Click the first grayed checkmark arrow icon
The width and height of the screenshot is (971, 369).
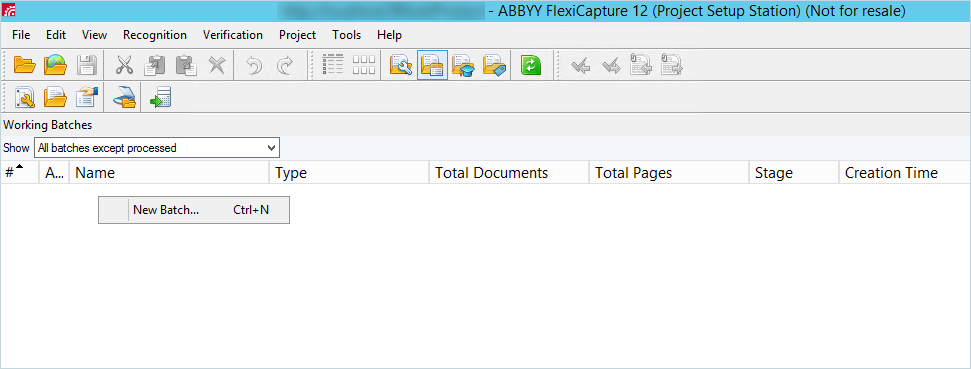580,65
